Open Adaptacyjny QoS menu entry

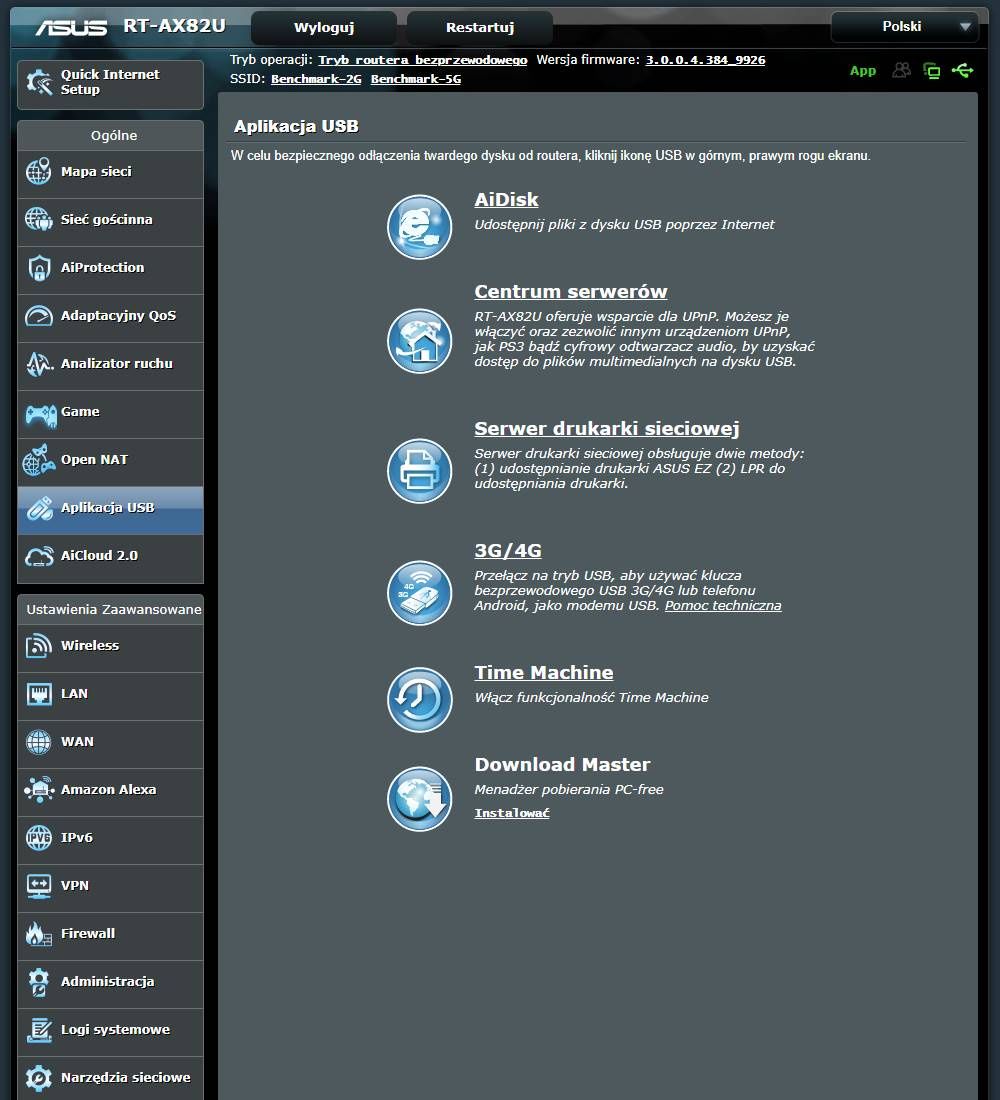pos(110,318)
